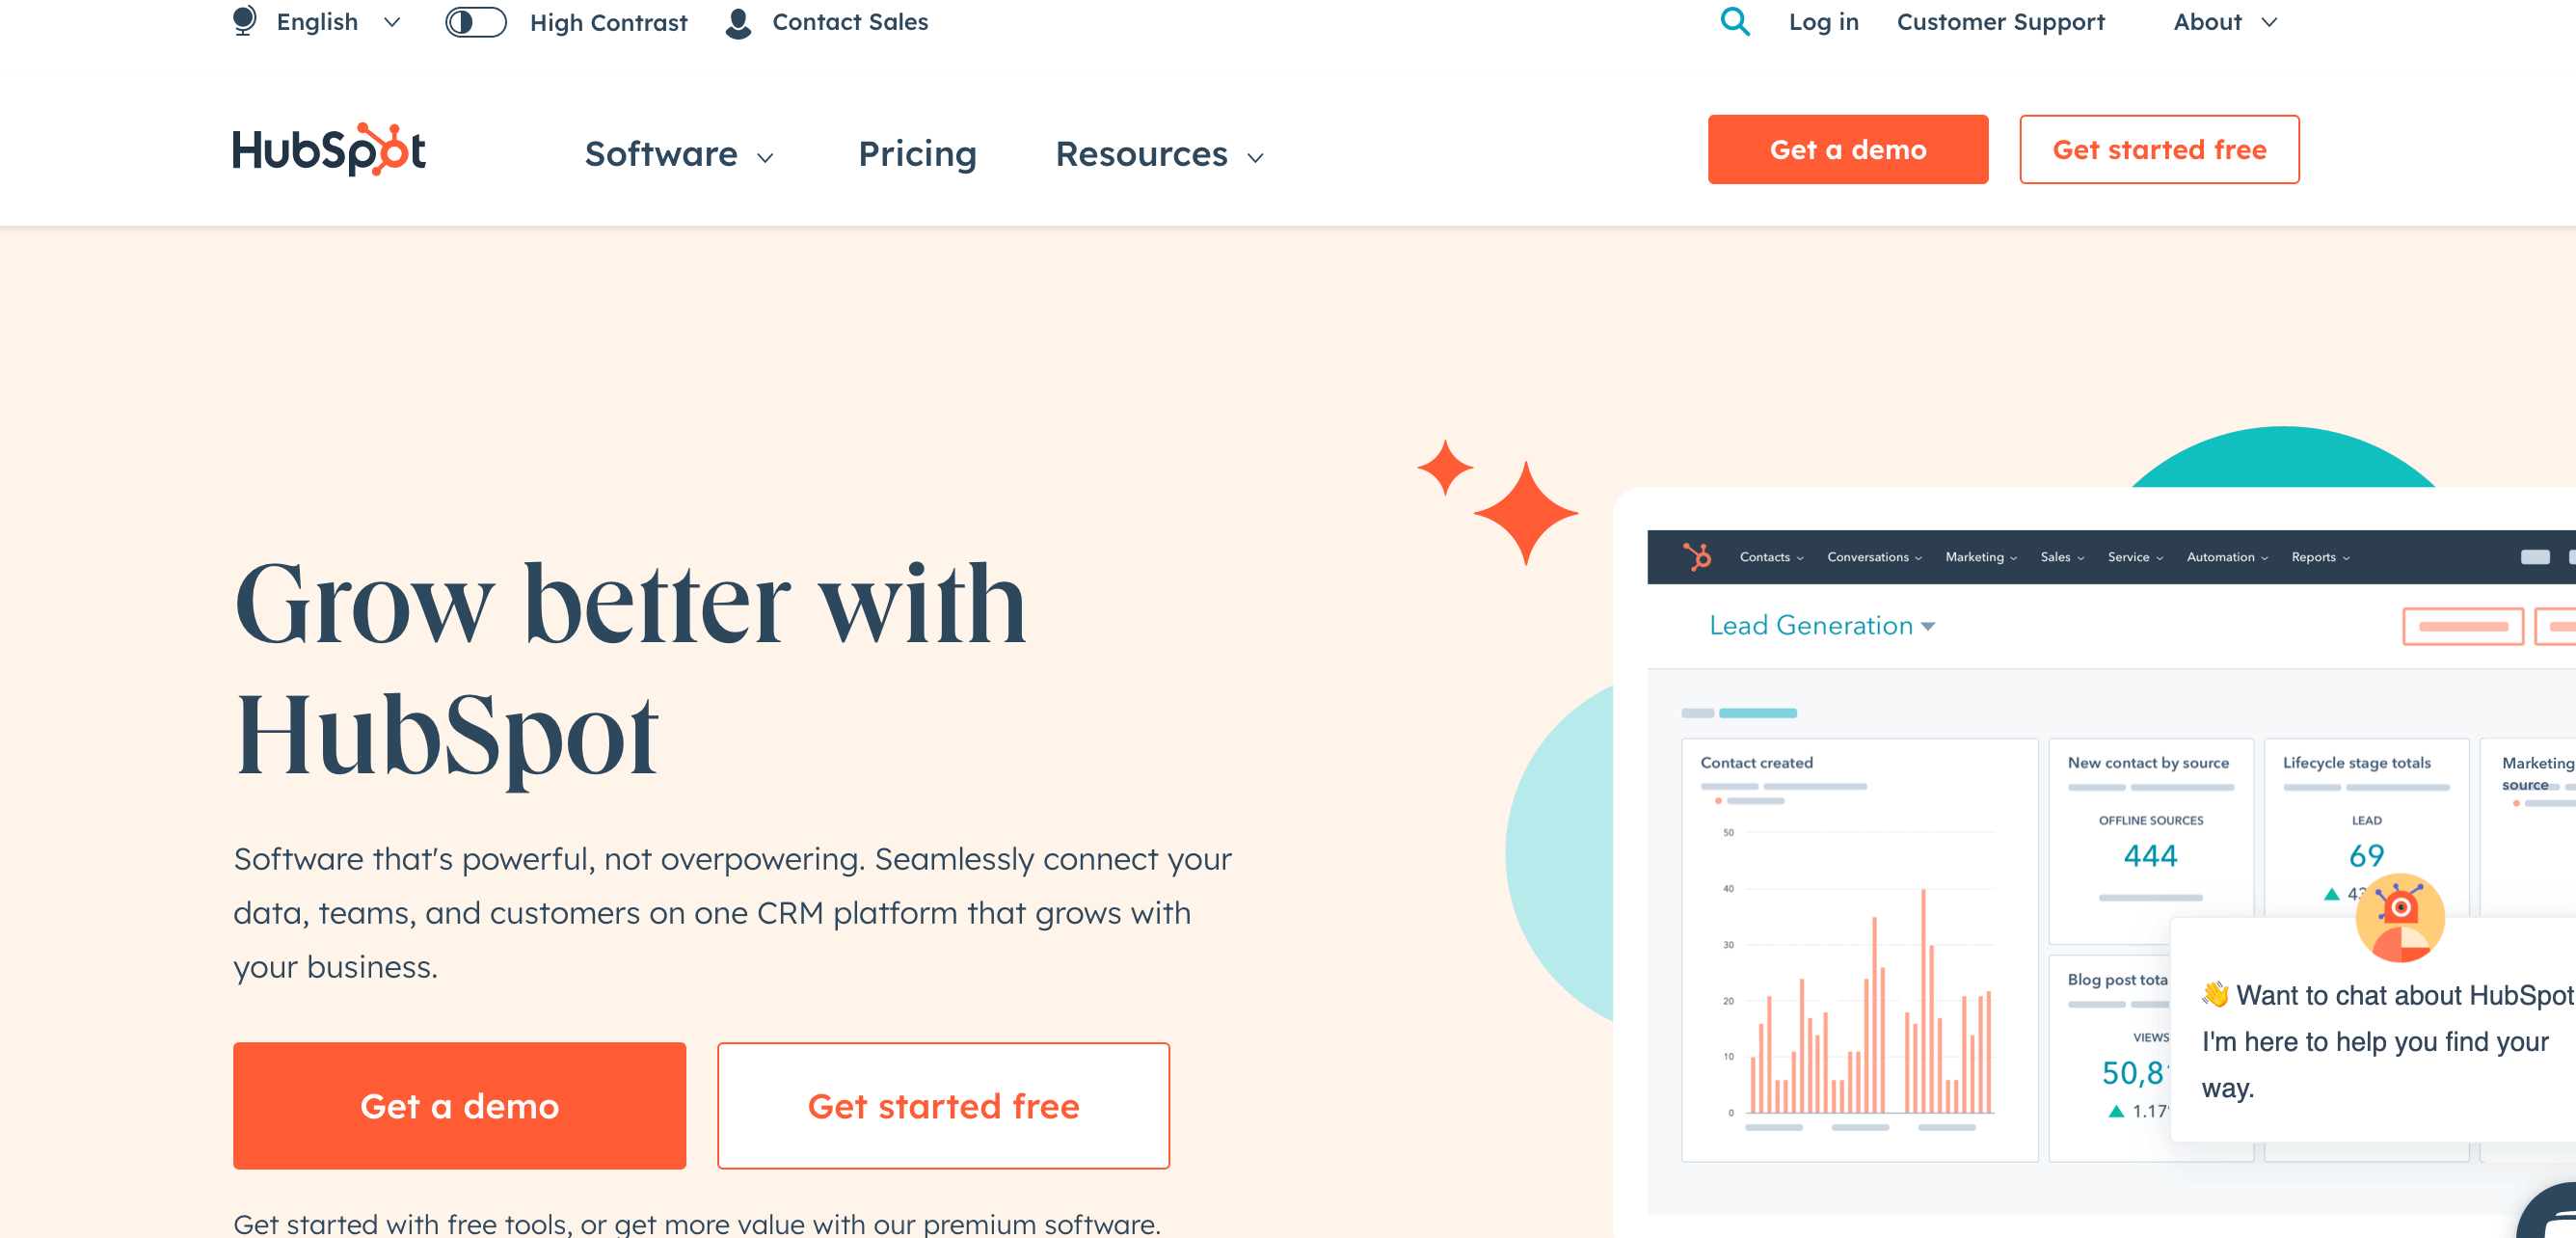The image size is (2576, 1238).
Task: Enable the high contrast accessibility toggle
Action: [474, 21]
